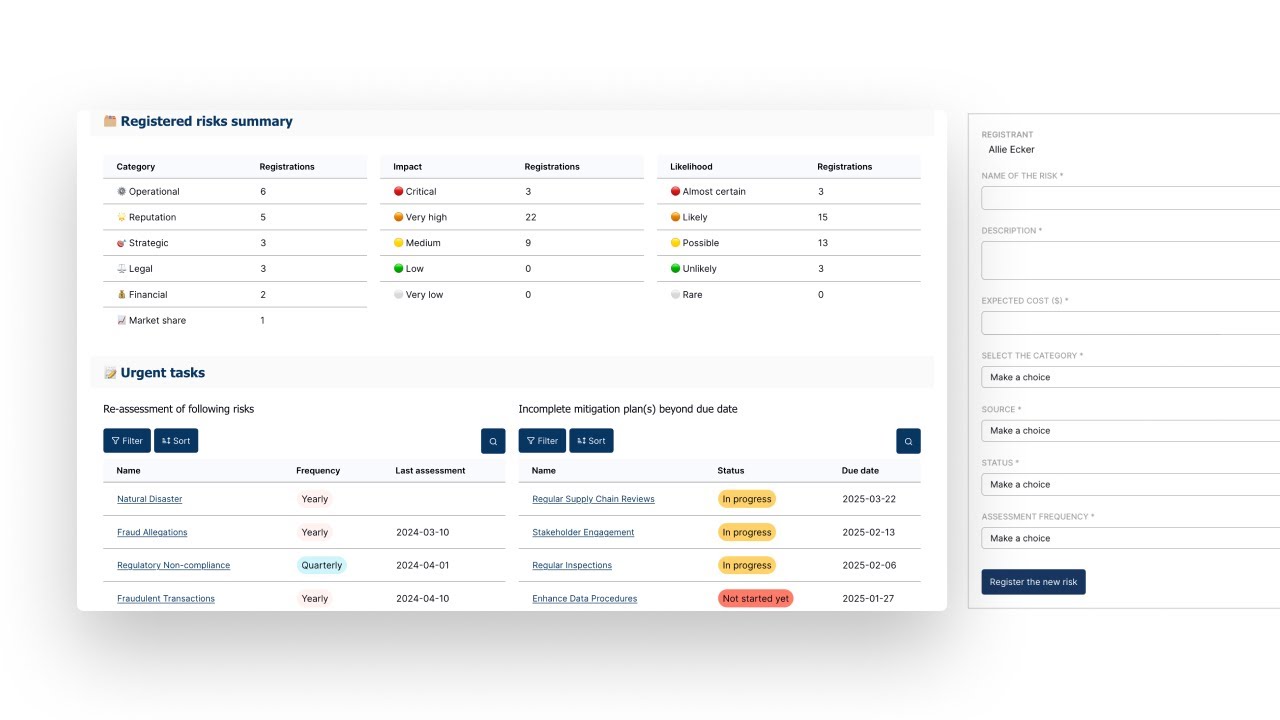1280x720 pixels.
Task: Sort the incomplete mitigation plans table
Action: (x=591, y=441)
